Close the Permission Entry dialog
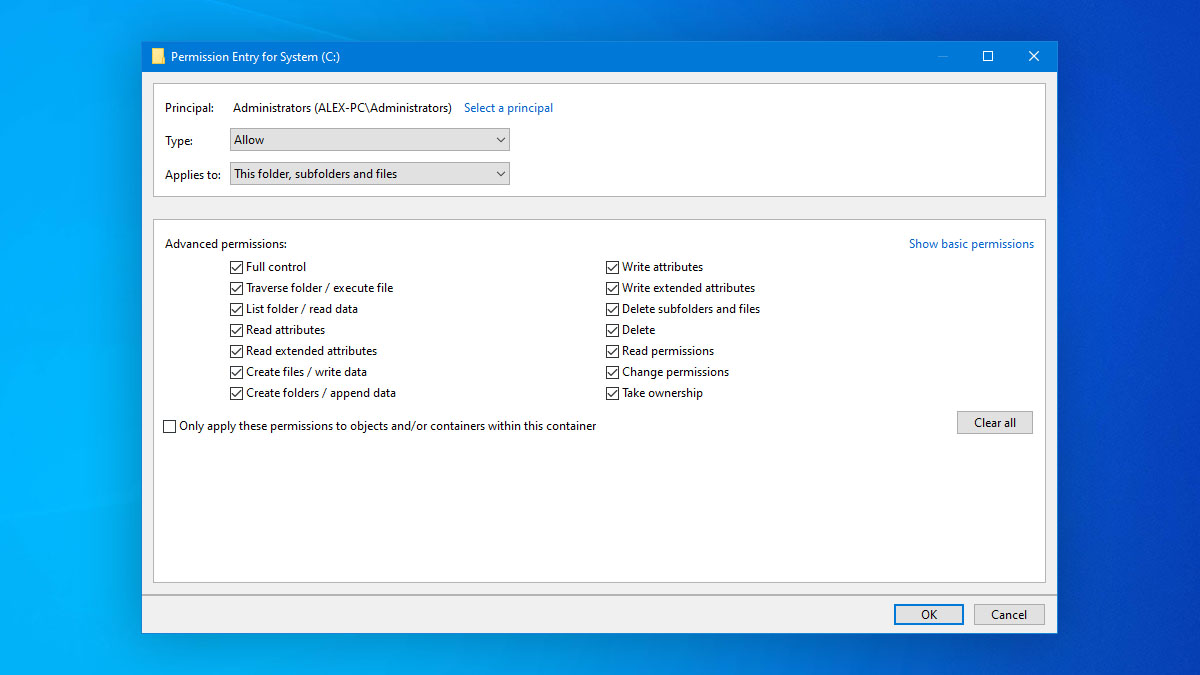The height and width of the screenshot is (675, 1200). [1034, 57]
